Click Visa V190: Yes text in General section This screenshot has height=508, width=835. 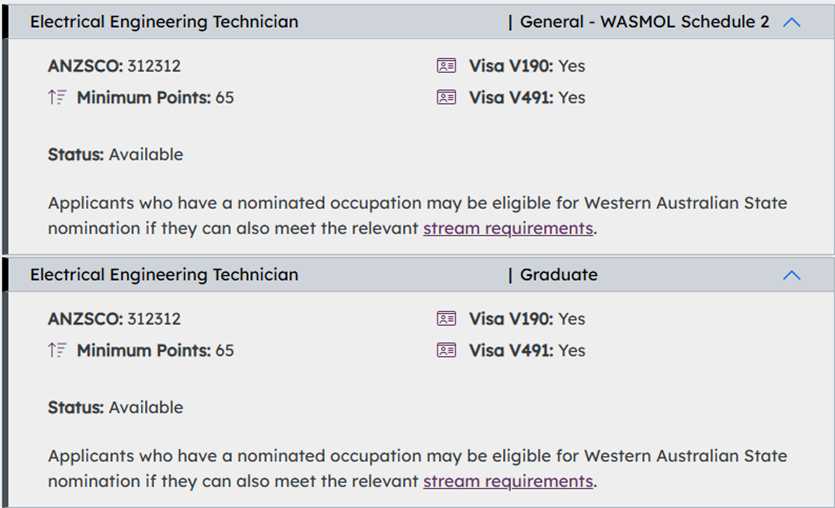pos(527,66)
